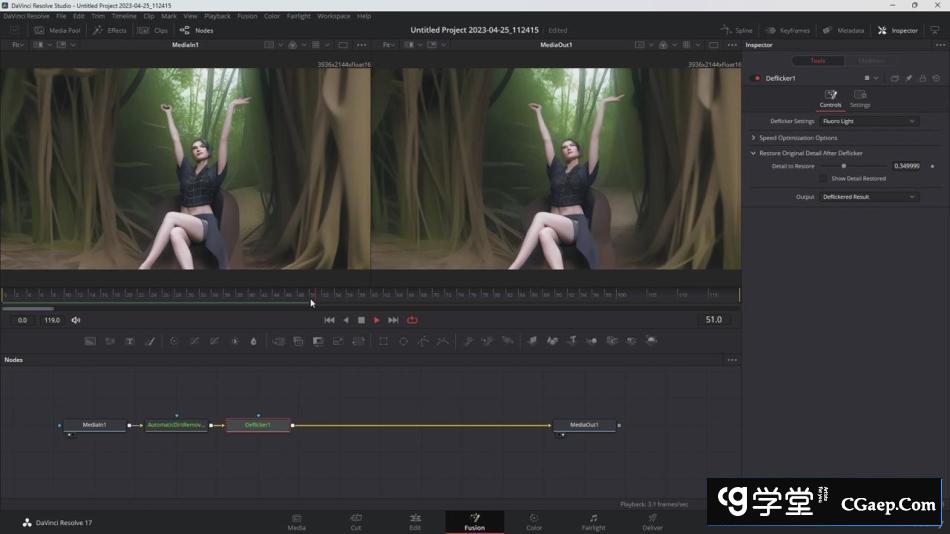Click the Play button in transport controls

pos(377,320)
